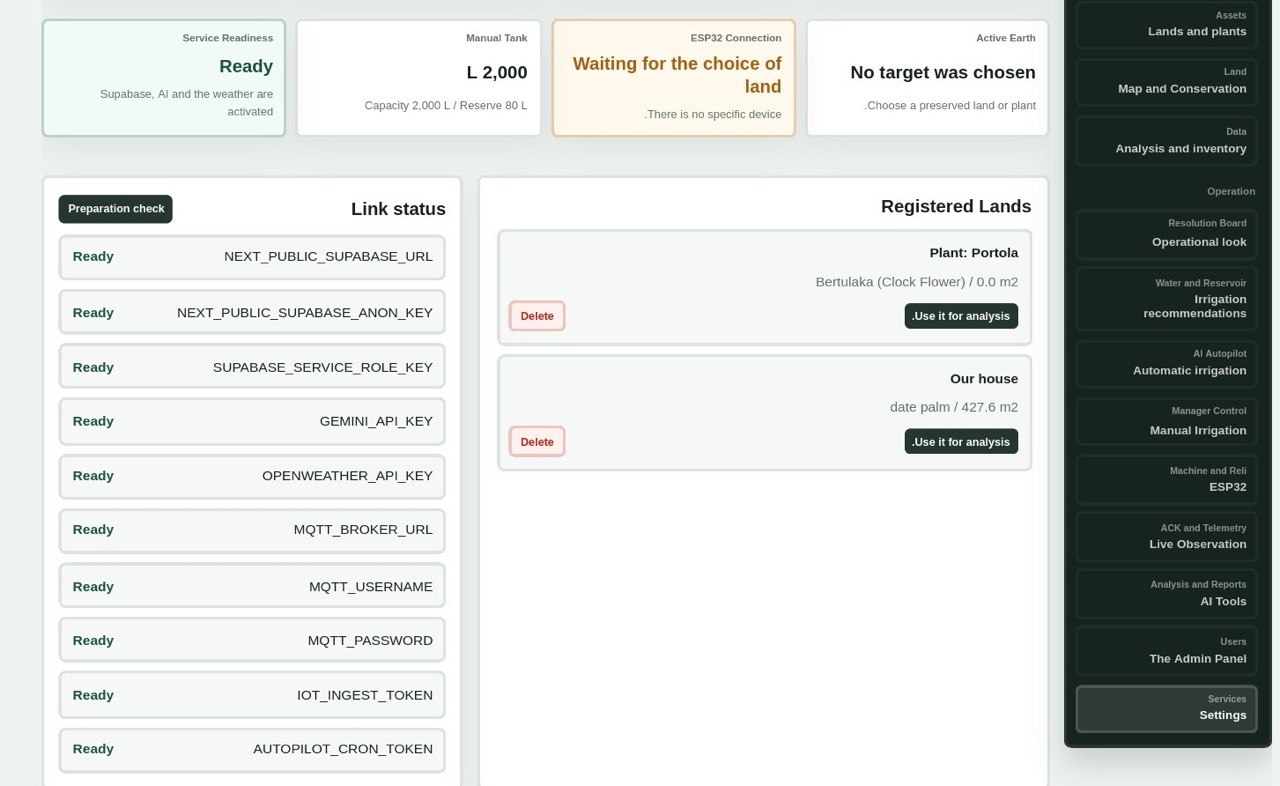Viewport: 1280px width, 786px height.
Task: Delete the Our house land
Action: pyautogui.click(x=537, y=442)
